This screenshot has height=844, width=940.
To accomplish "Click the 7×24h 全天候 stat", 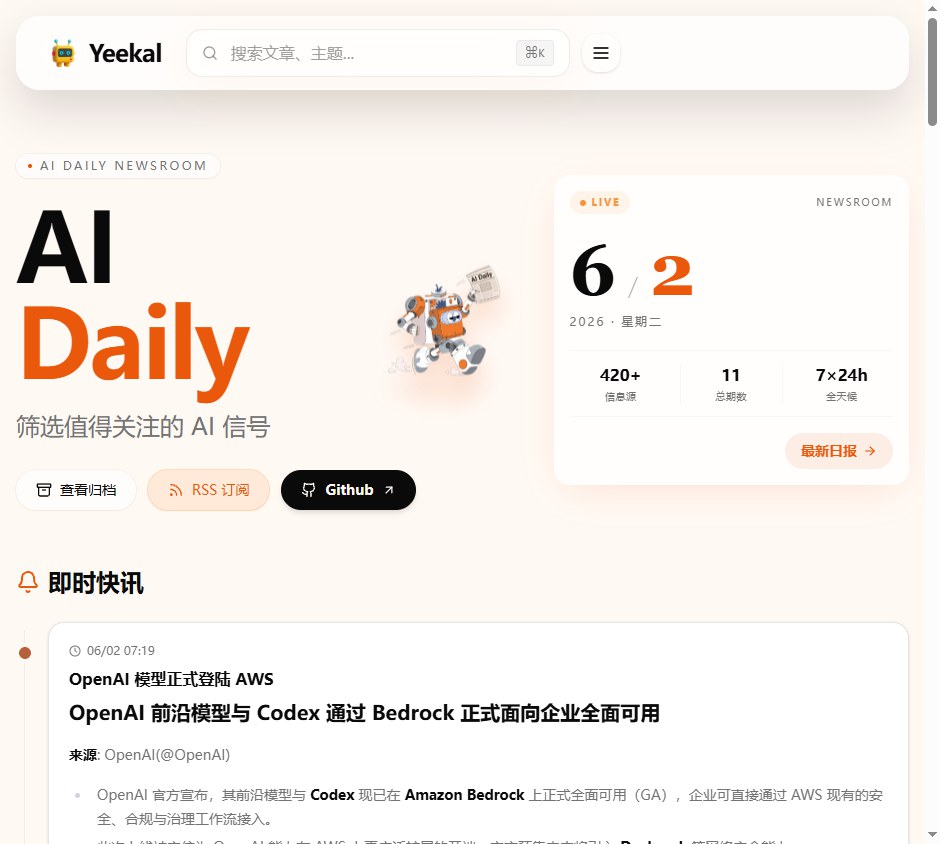I will point(841,384).
